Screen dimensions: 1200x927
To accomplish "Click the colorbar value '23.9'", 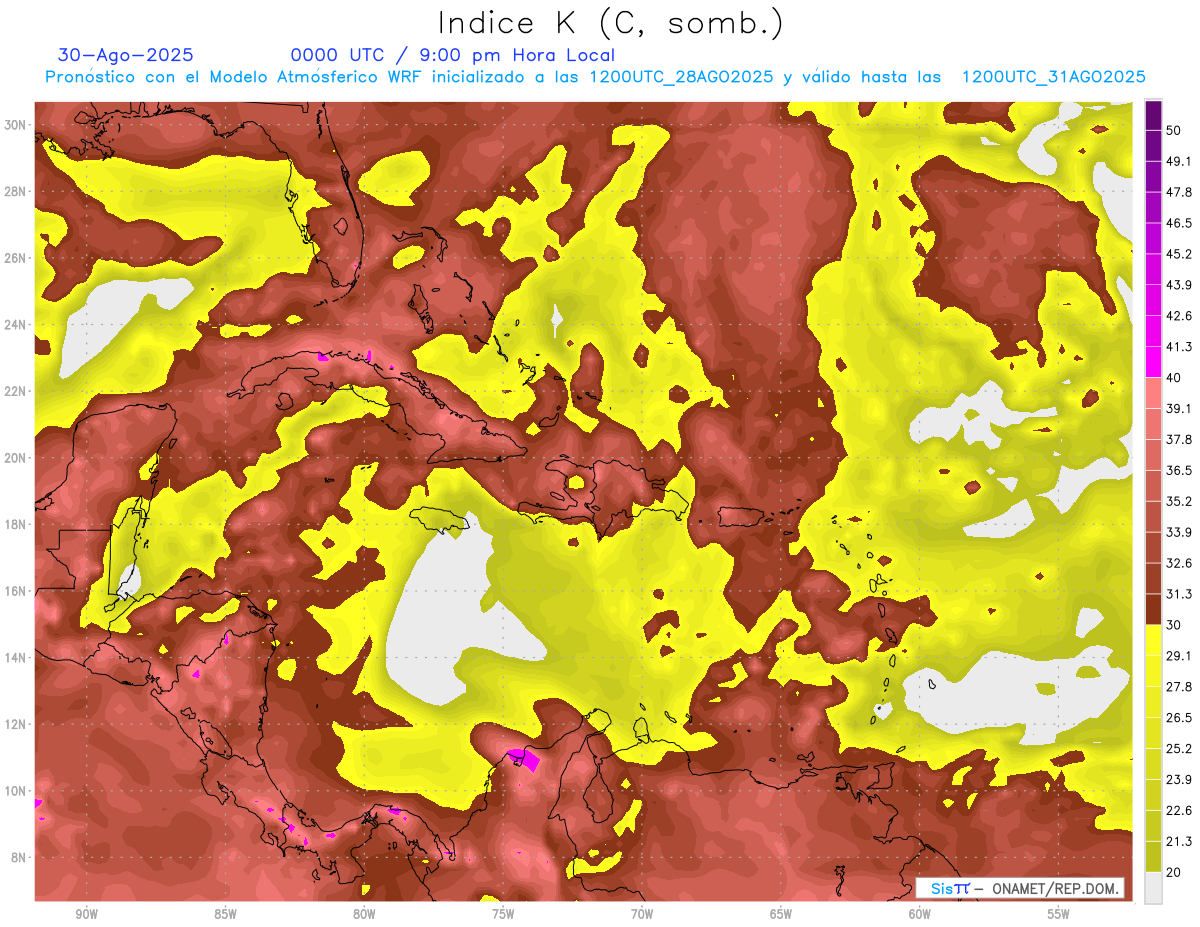I will tap(1179, 779).
